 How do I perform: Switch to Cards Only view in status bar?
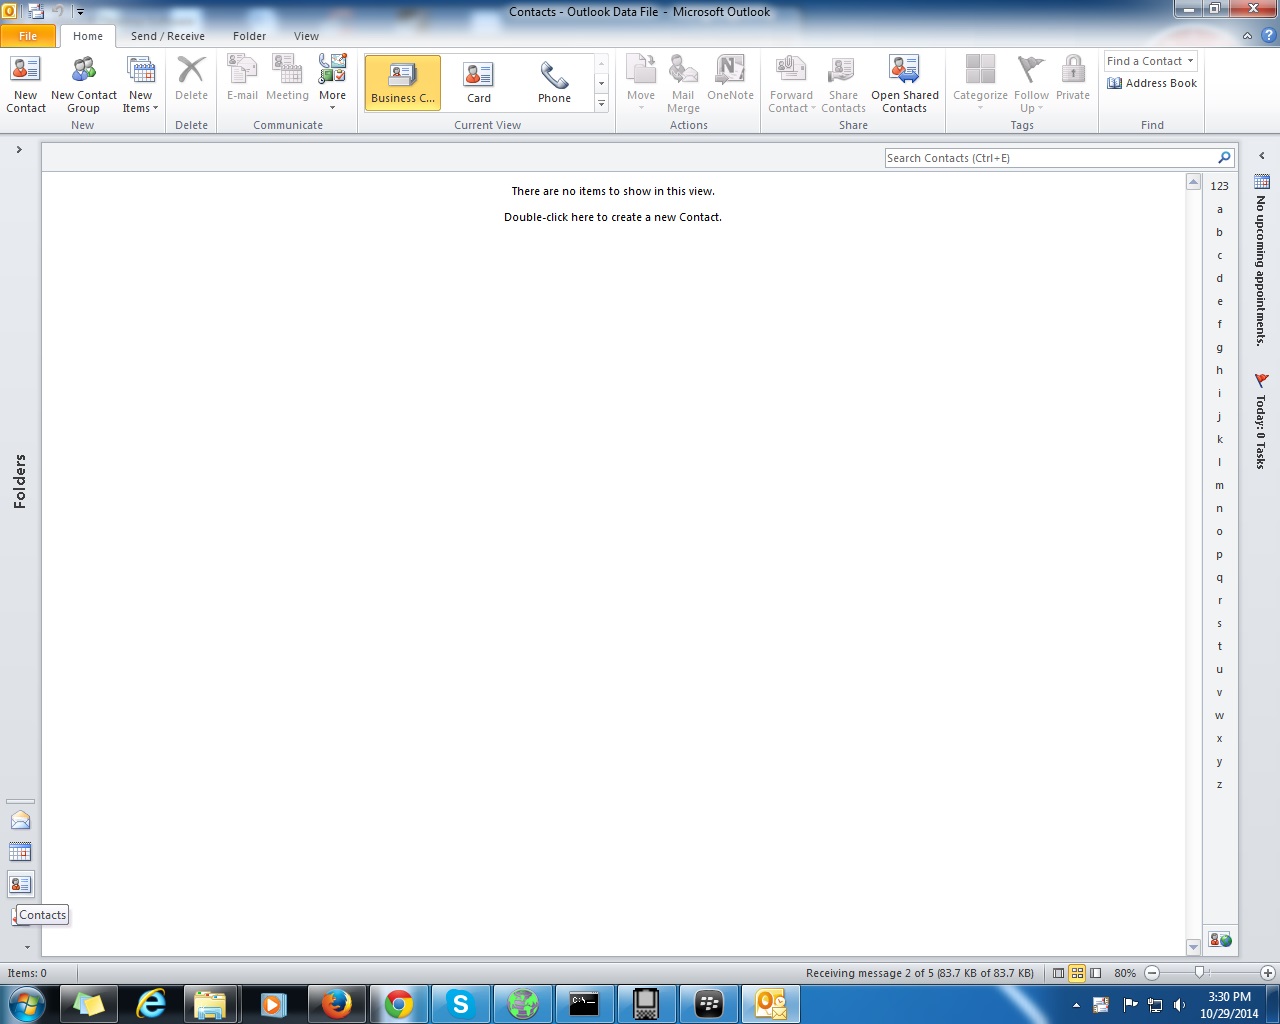click(x=1077, y=973)
